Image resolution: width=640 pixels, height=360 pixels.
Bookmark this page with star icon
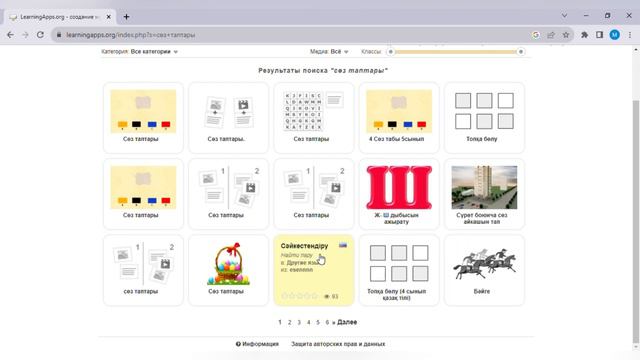[566, 35]
